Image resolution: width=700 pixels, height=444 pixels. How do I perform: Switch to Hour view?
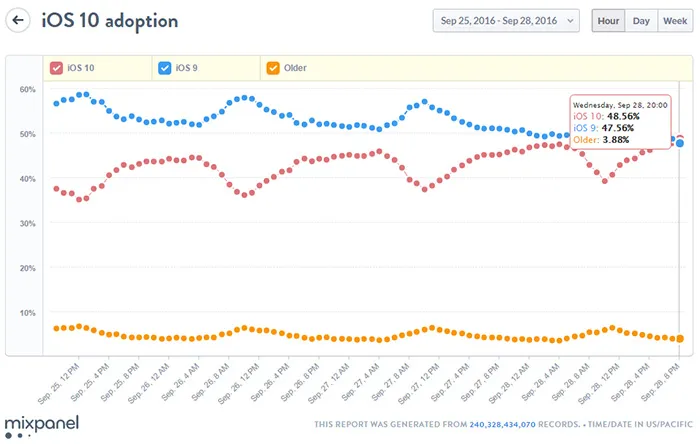click(x=607, y=20)
